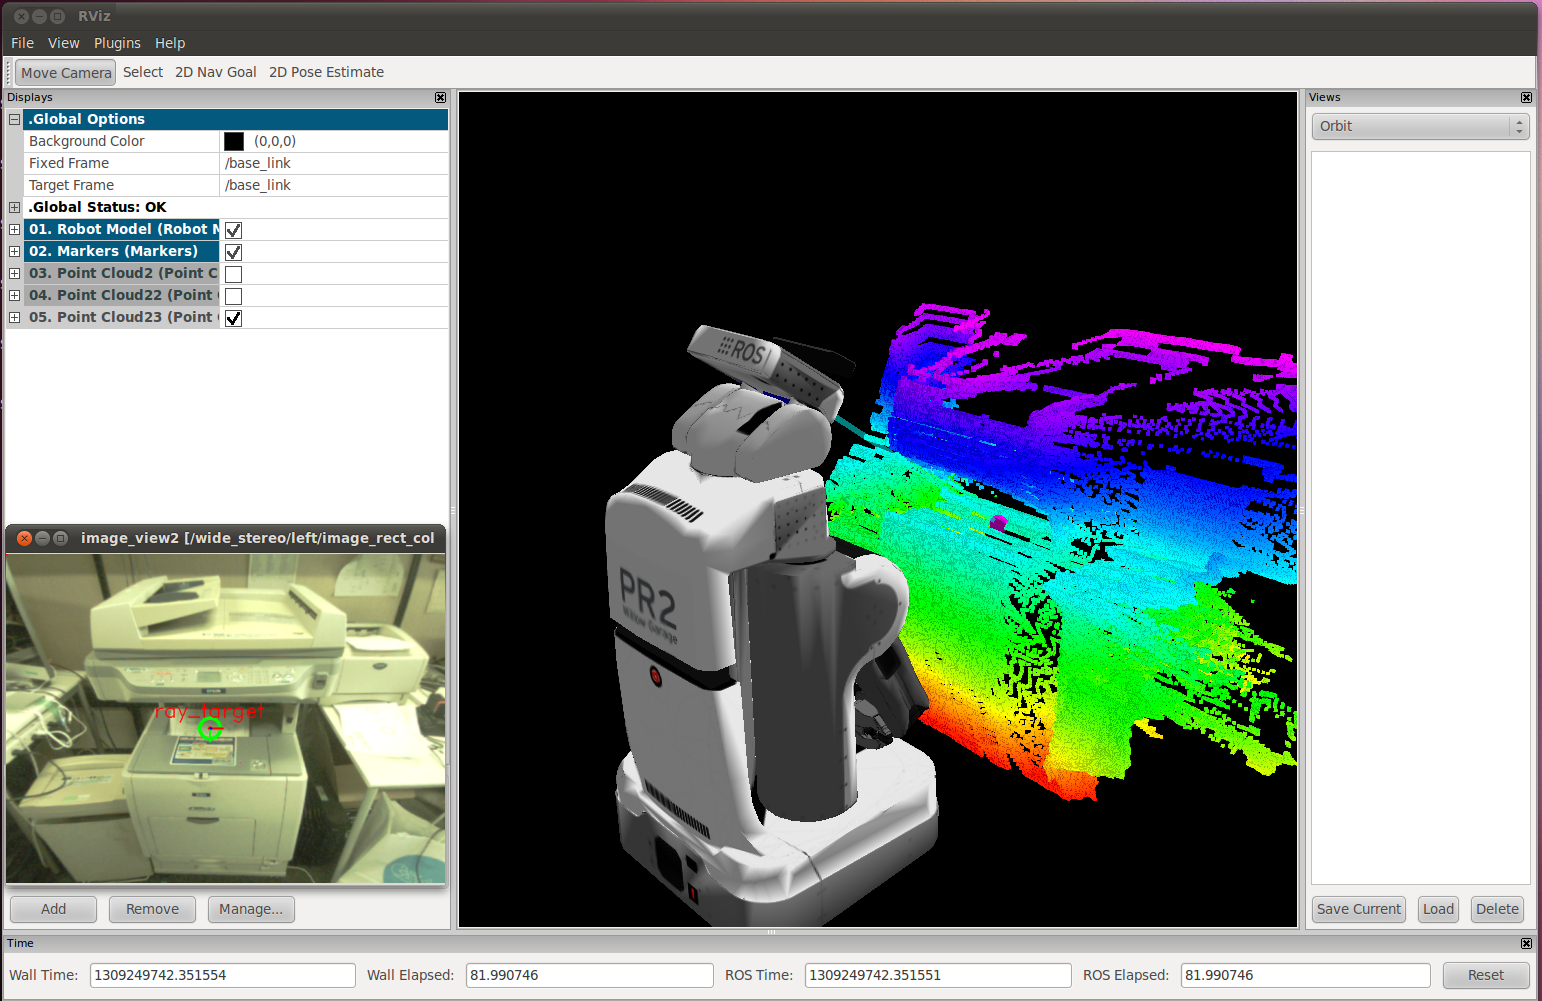
Task: Open the Manage... displays dialog
Action: [x=251, y=909]
